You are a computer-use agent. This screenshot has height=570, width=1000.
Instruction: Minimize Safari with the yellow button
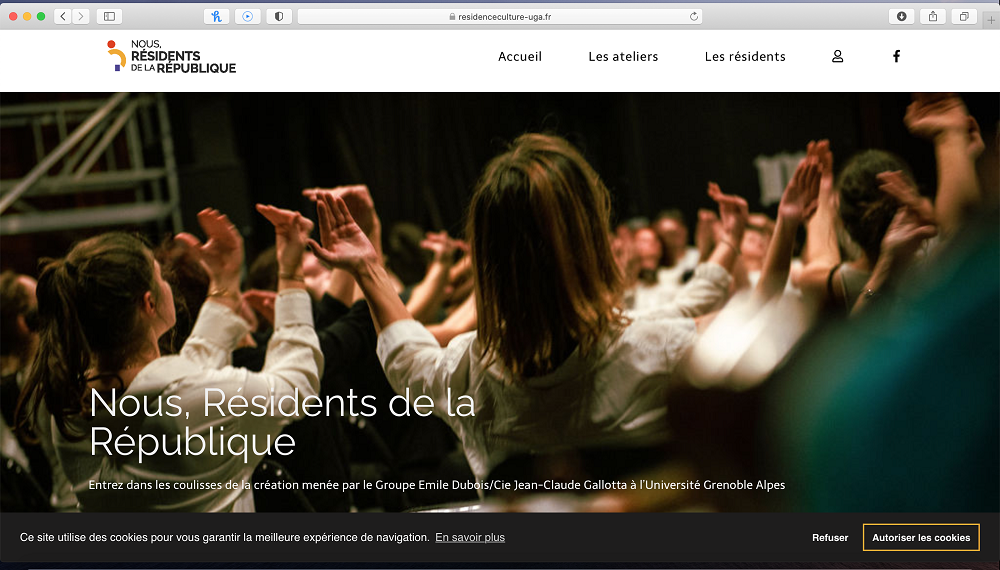27,17
